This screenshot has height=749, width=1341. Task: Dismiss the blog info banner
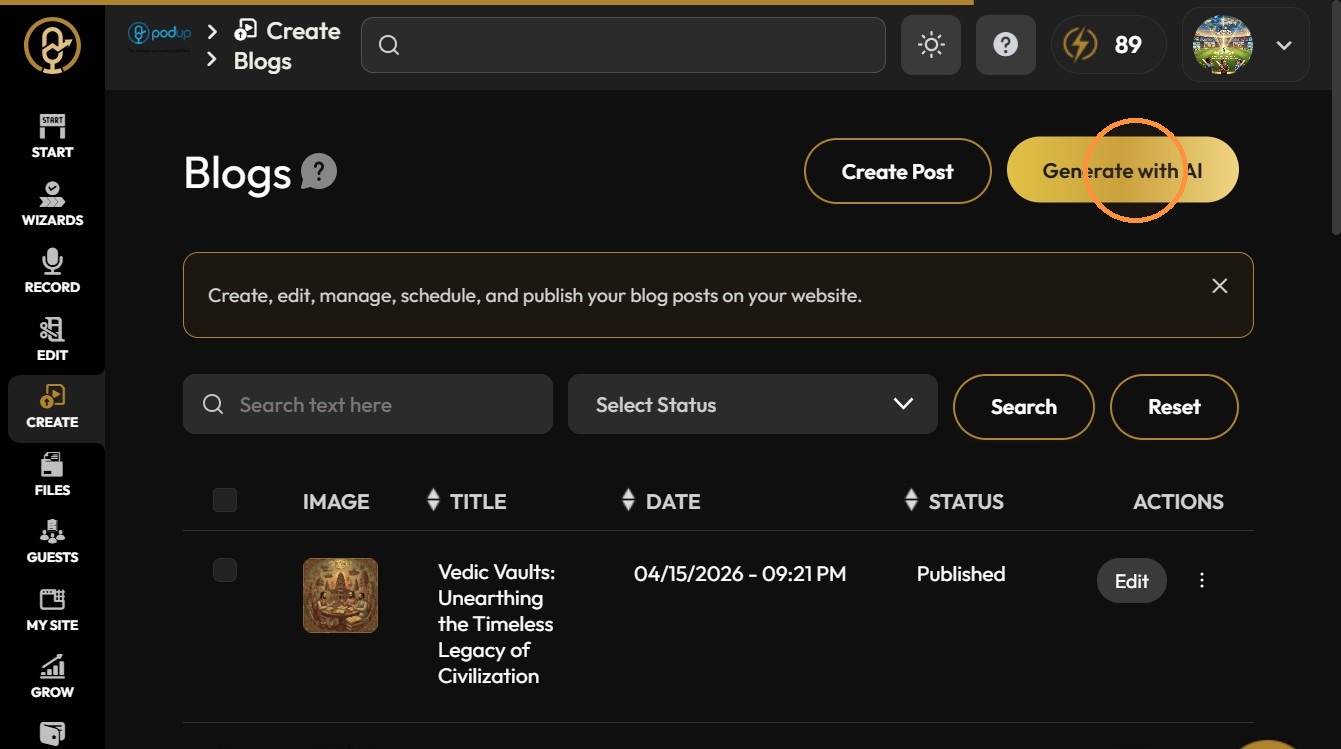1220,286
